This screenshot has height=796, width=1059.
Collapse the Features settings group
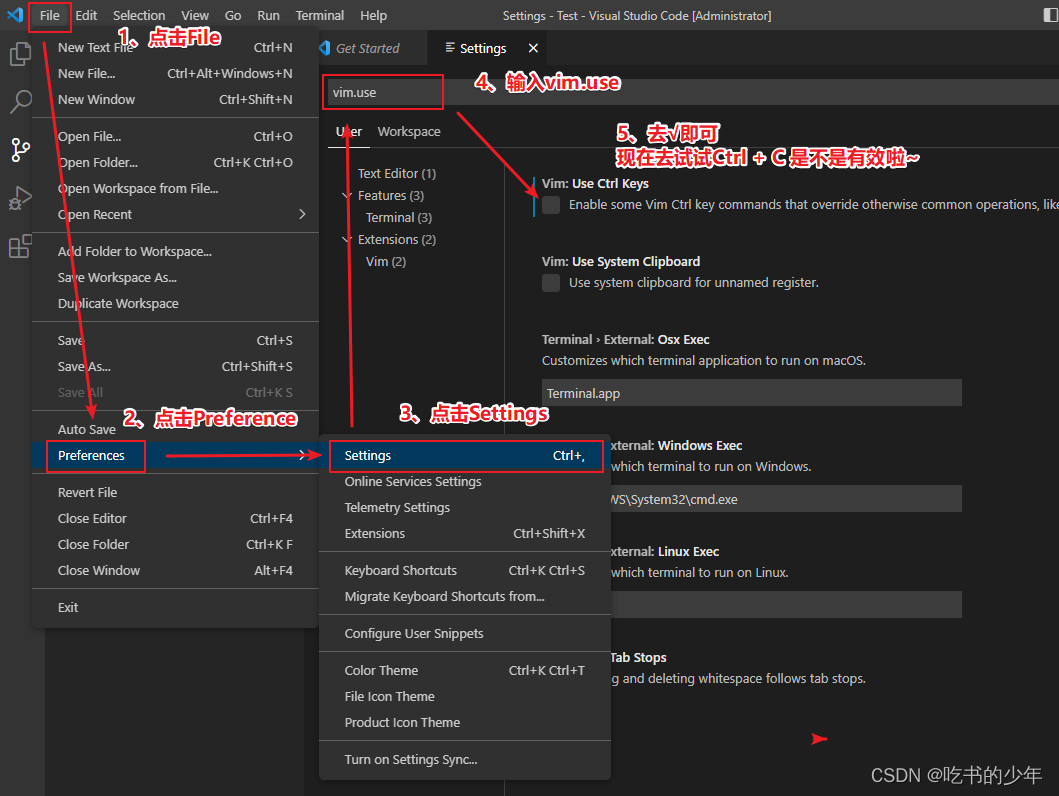click(346, 196)
